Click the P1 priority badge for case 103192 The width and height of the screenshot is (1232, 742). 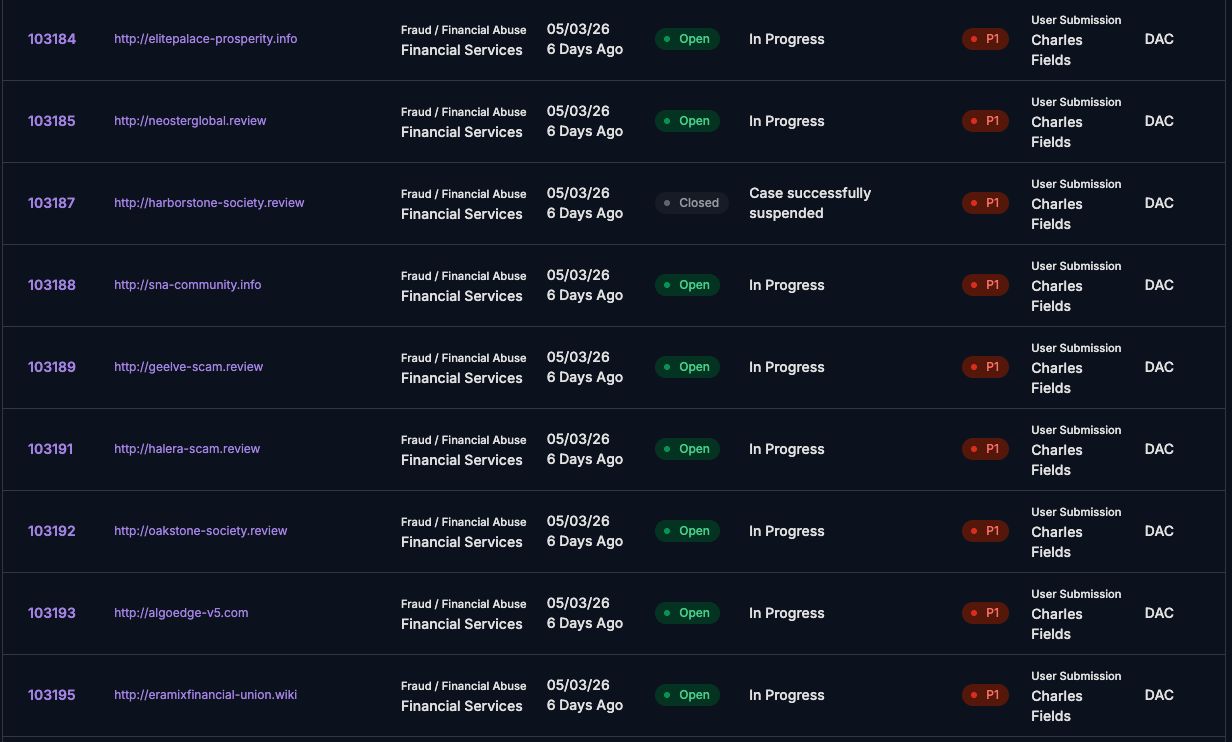click(985, 531)
